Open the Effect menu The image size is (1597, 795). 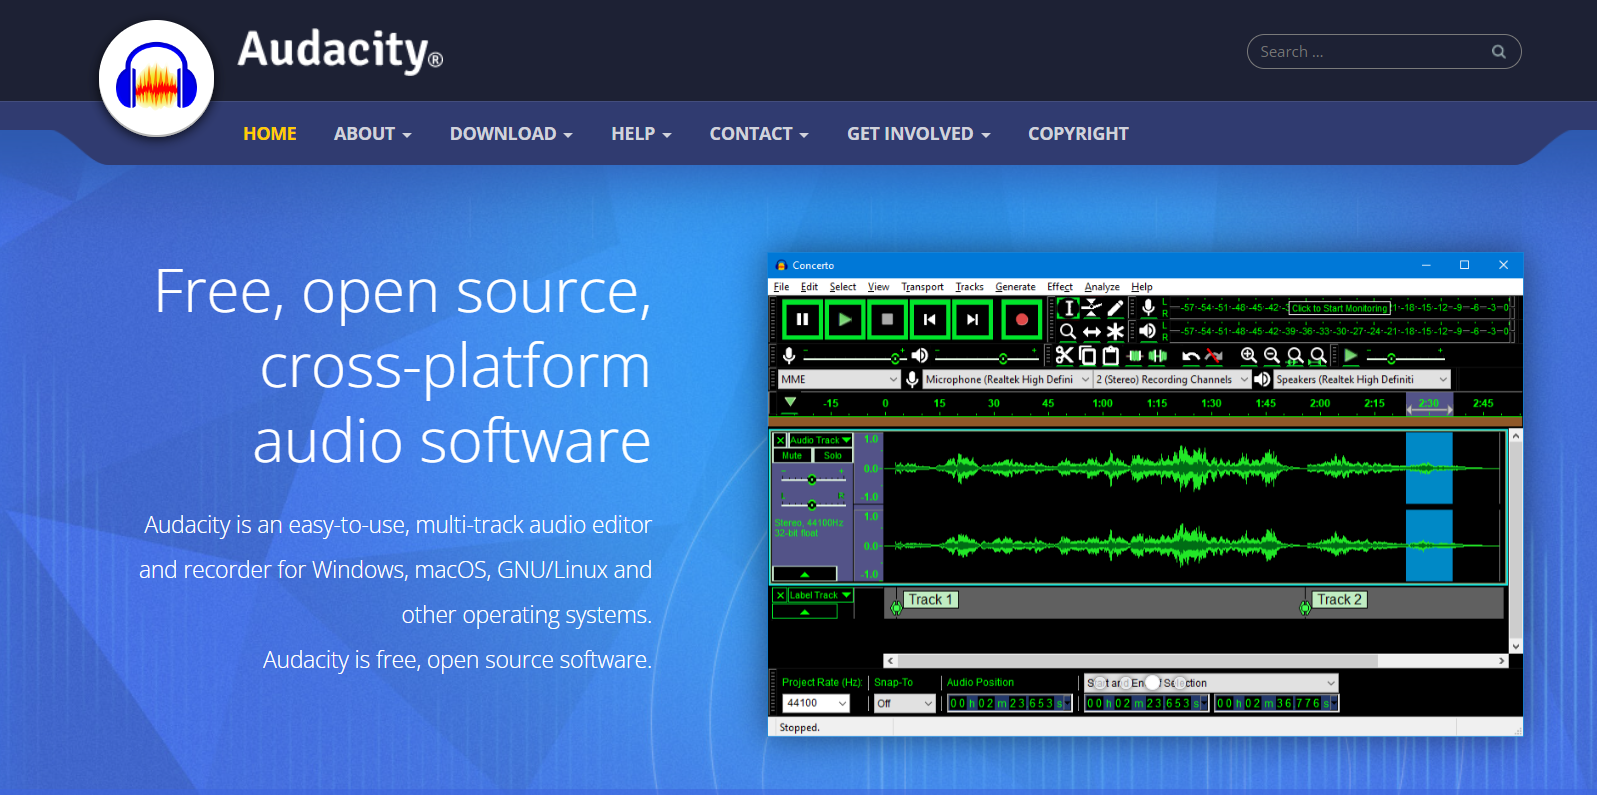pyautogui.click(x=1060, y=287)
